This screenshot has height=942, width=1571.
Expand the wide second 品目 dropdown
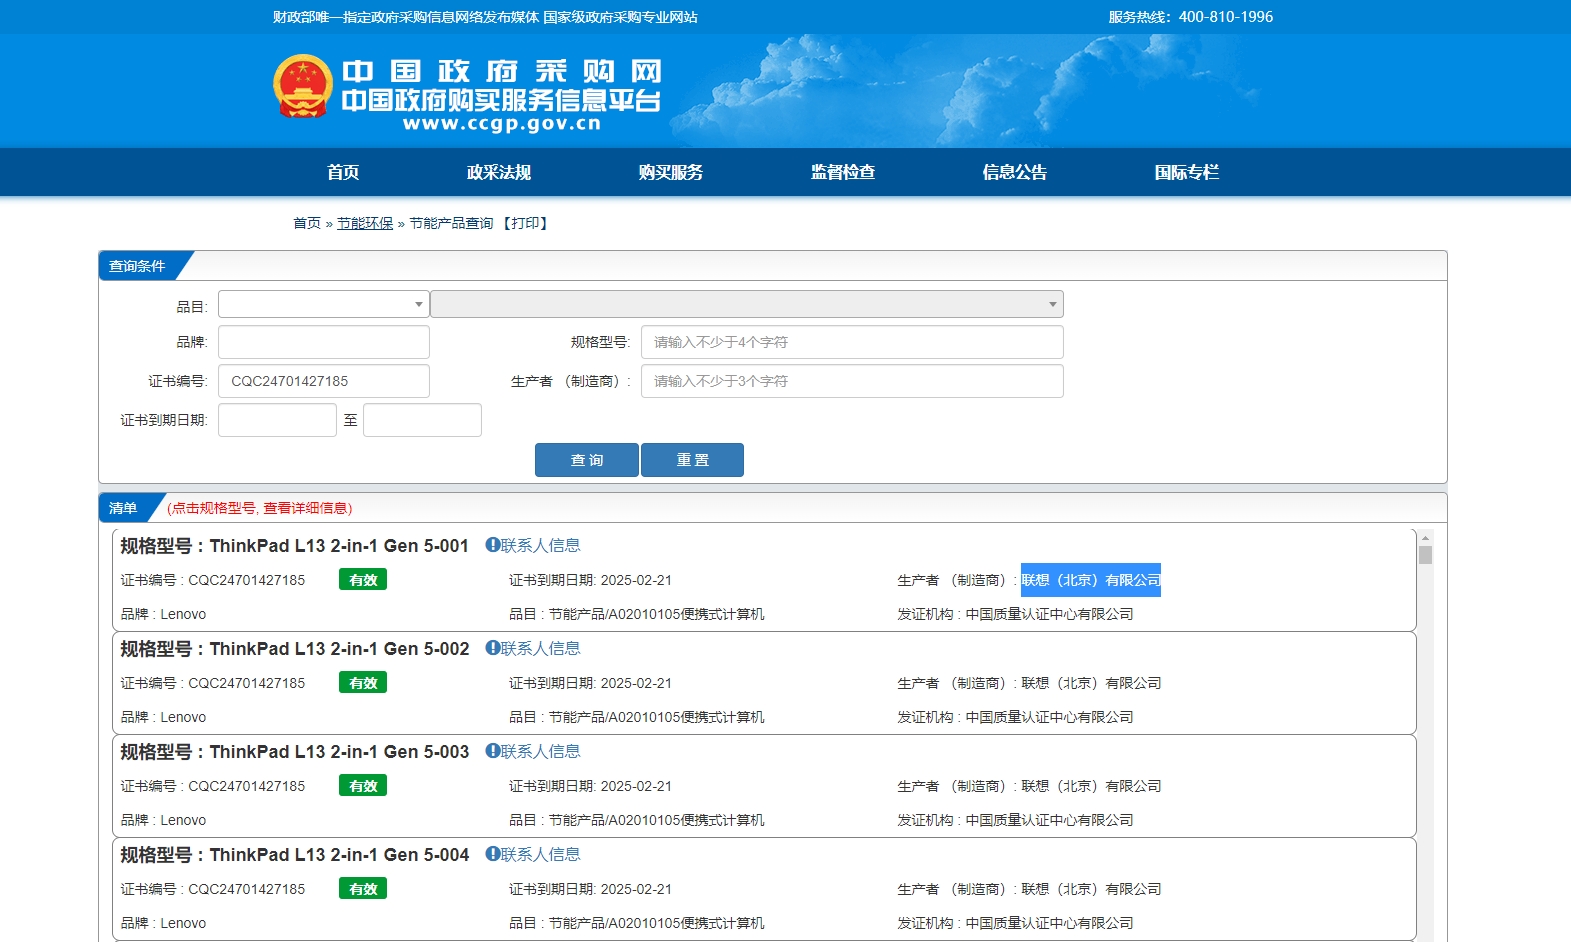(x=747, y=304)
